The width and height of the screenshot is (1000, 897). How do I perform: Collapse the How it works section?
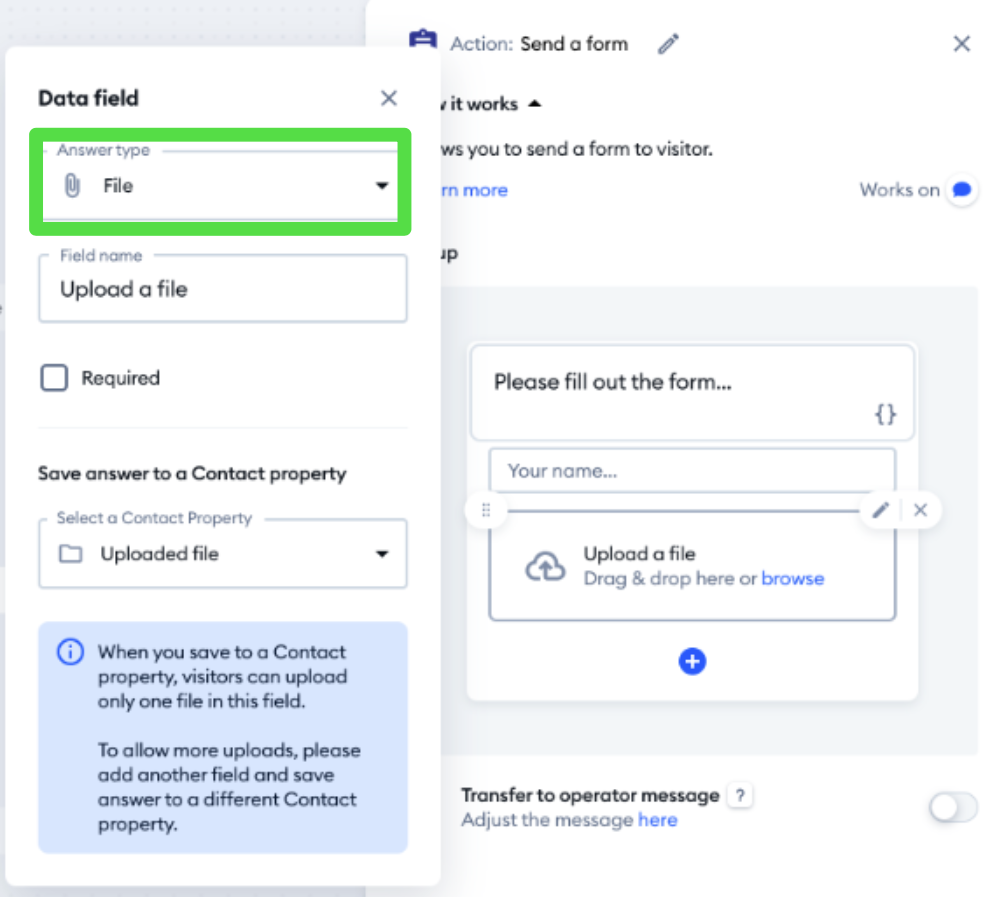(x=534, y=103)
